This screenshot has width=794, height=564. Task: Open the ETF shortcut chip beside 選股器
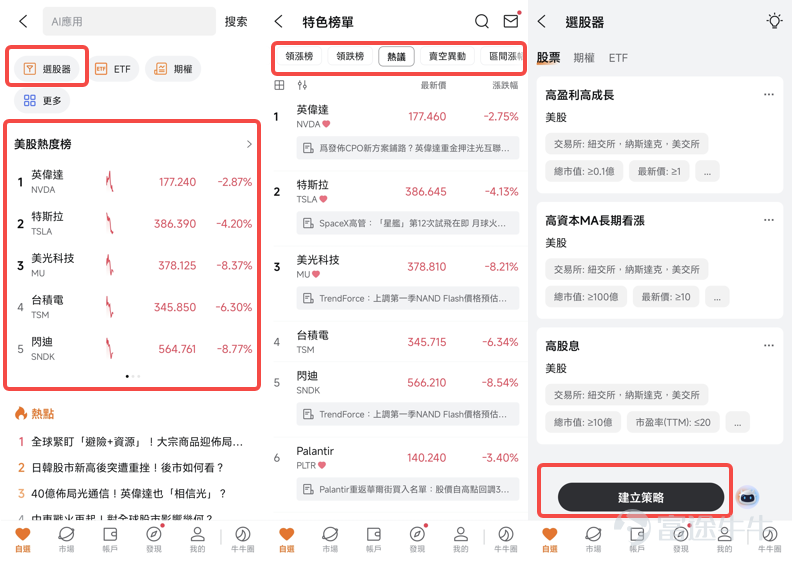point(113,69)
